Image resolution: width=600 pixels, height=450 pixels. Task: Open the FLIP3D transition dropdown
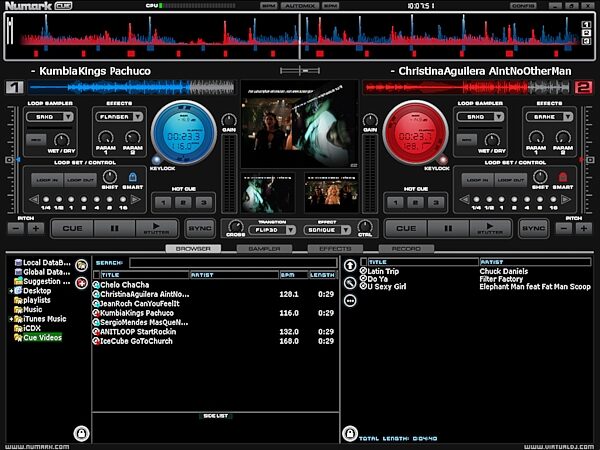pyautogui.click(x=290, y=230)
